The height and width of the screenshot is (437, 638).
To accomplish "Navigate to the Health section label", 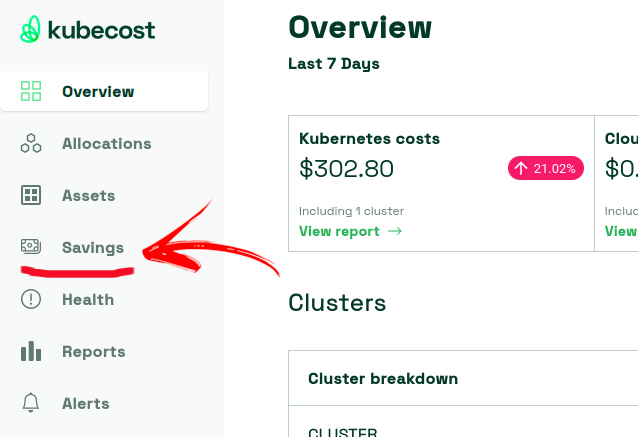I will pyautogui.click(x=88, y=300).
